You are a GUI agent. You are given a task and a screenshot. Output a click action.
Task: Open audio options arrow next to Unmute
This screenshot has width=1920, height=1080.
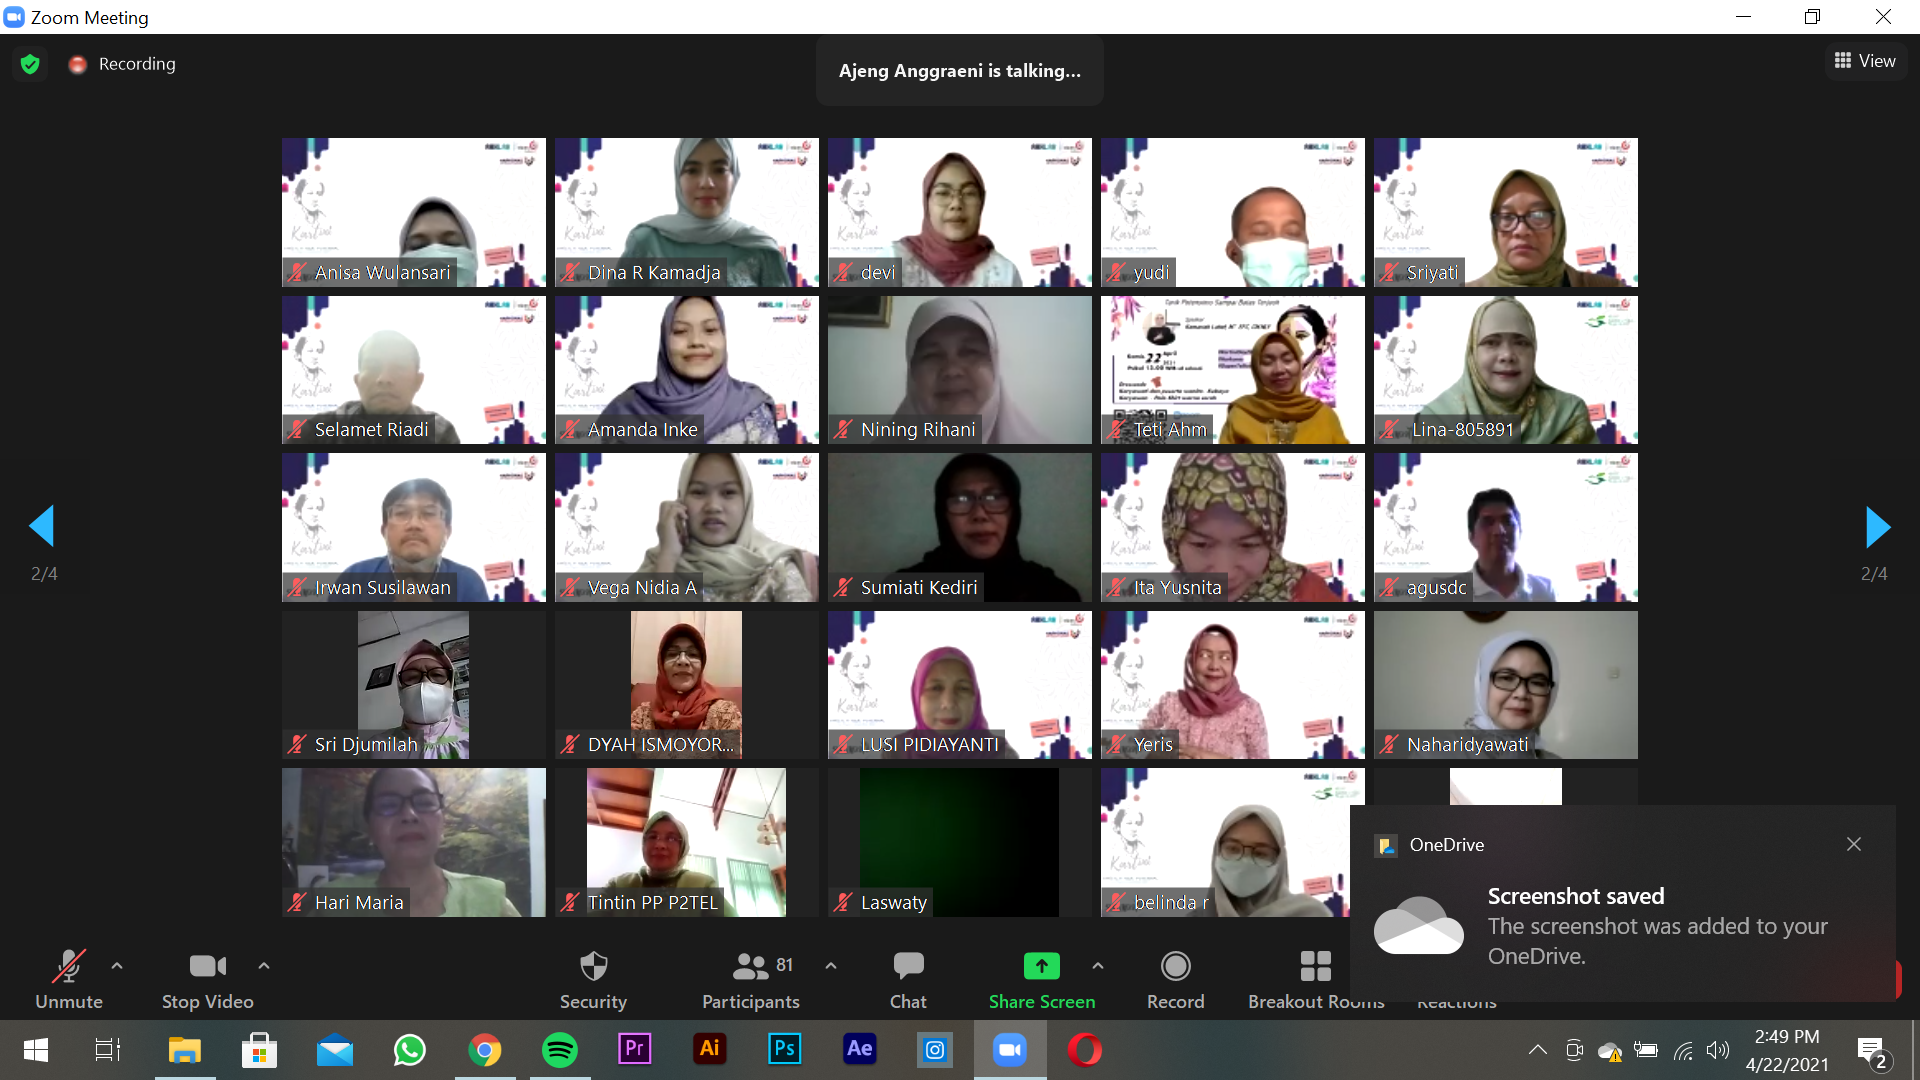point(117,966)
